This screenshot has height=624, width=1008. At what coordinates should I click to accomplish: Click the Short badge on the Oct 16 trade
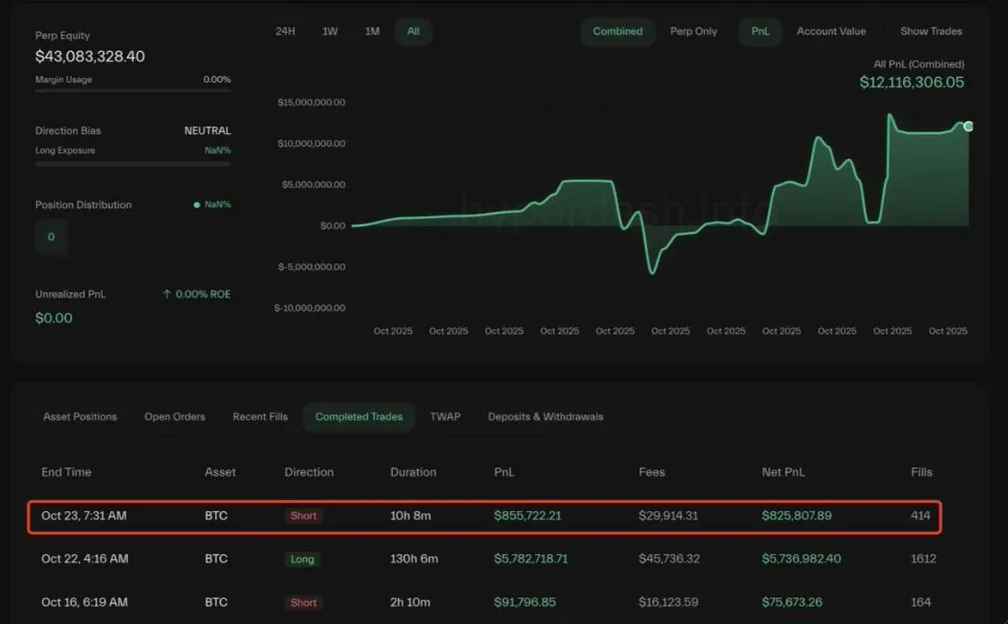[302, 602]
